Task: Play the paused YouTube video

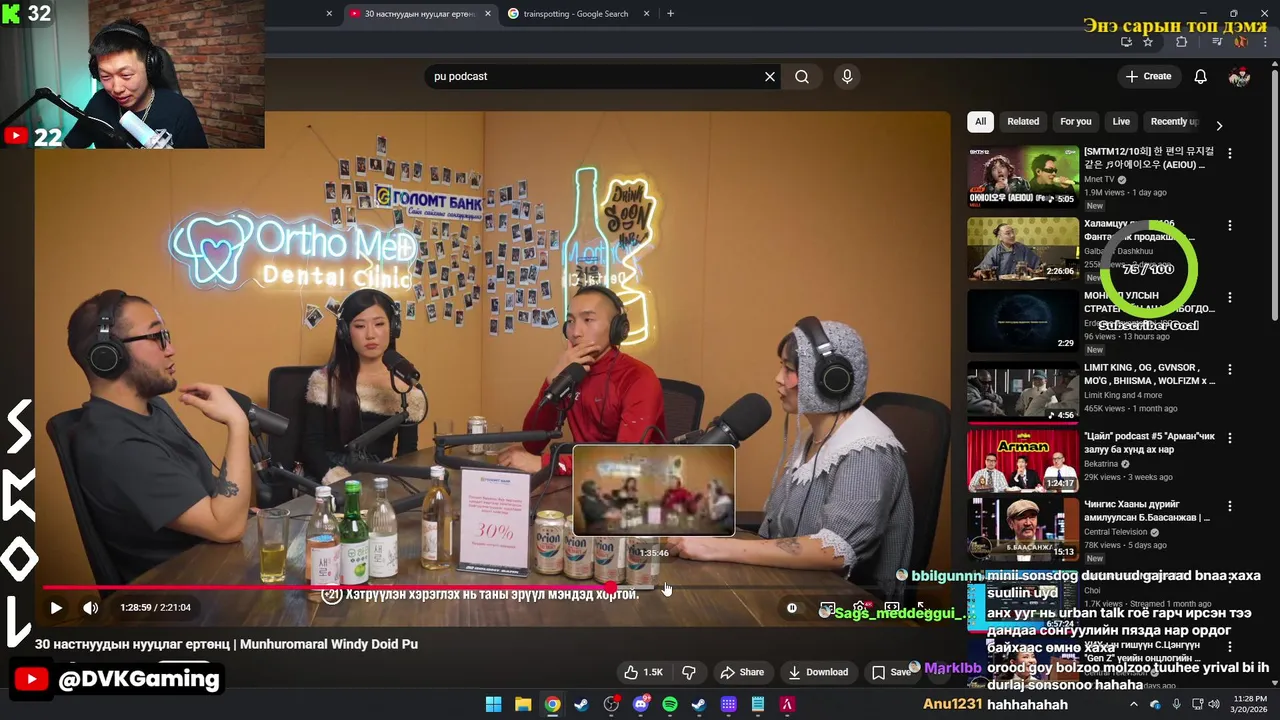Action: point(56,607)
